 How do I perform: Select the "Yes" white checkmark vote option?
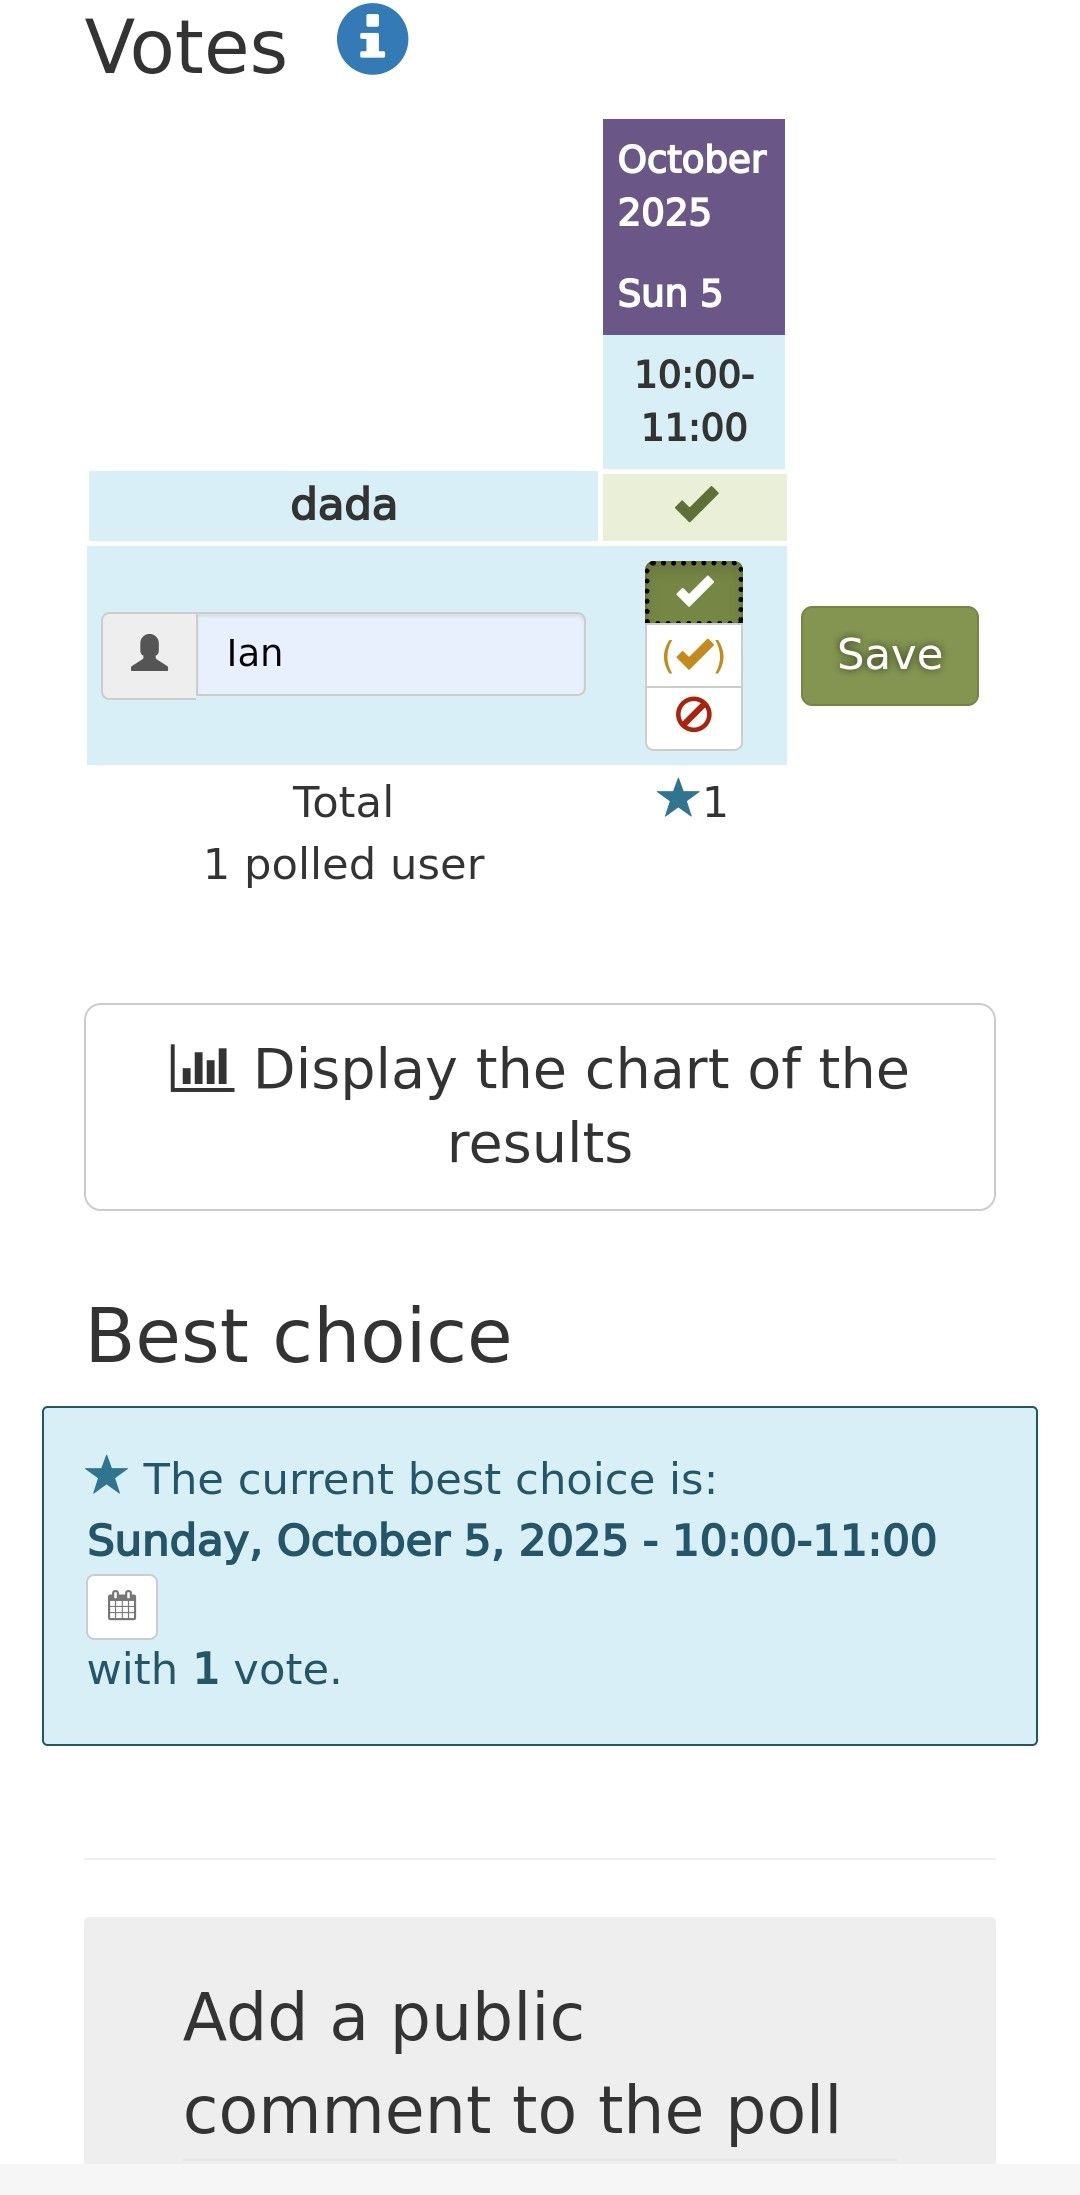coord(694,592)
